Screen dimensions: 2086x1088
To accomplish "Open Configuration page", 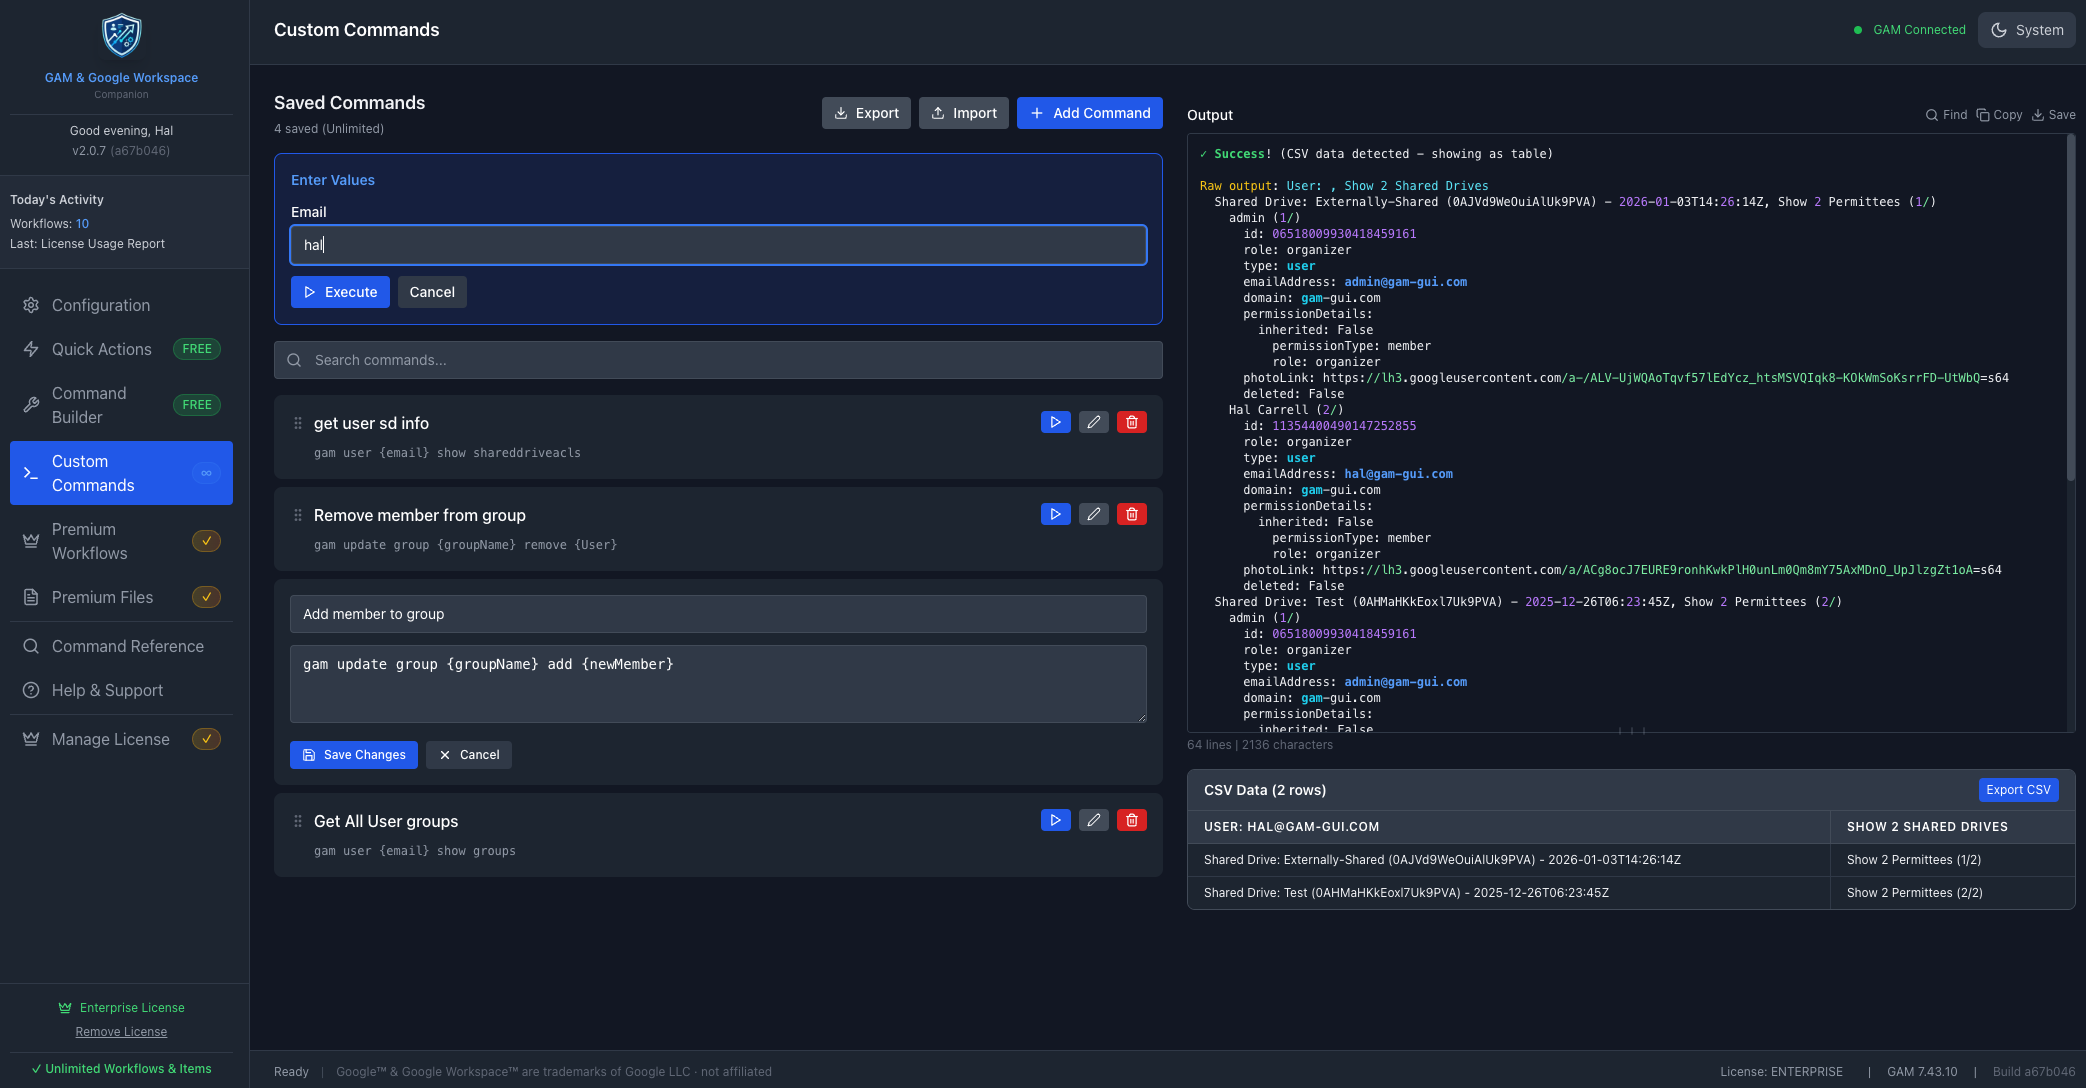I will coord(121,305).
